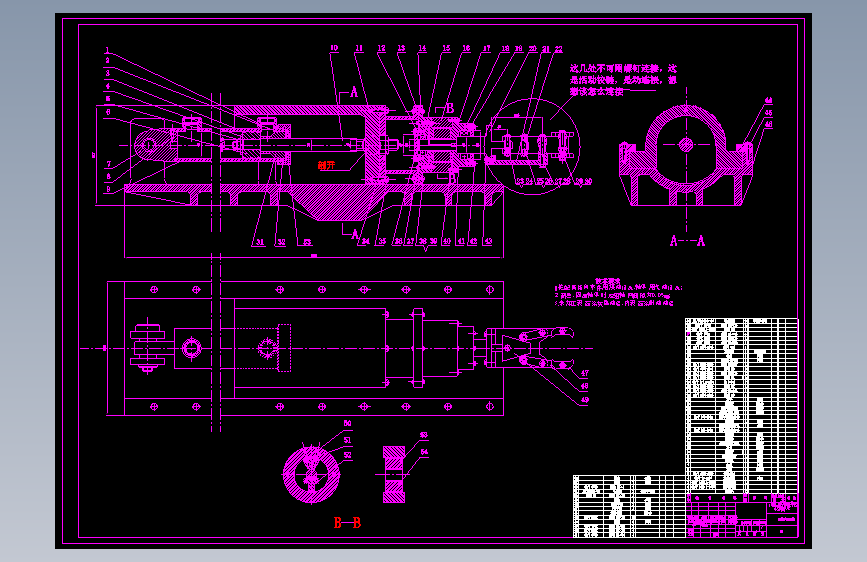
Task: Click balloon number 4 callout
Action: (108, 86)
